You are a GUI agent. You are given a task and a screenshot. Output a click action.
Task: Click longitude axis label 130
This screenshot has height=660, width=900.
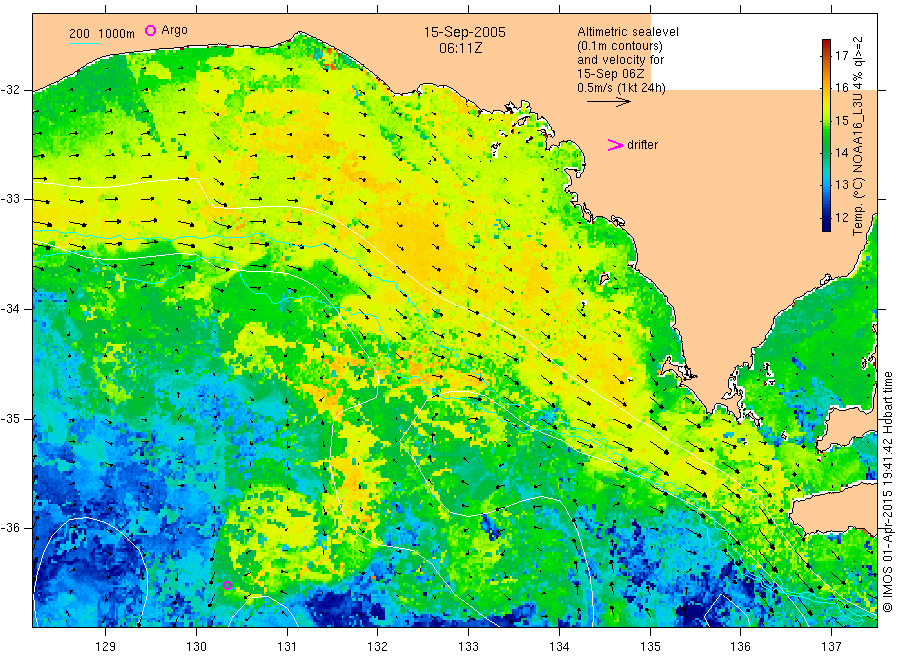tap(196, 647)
